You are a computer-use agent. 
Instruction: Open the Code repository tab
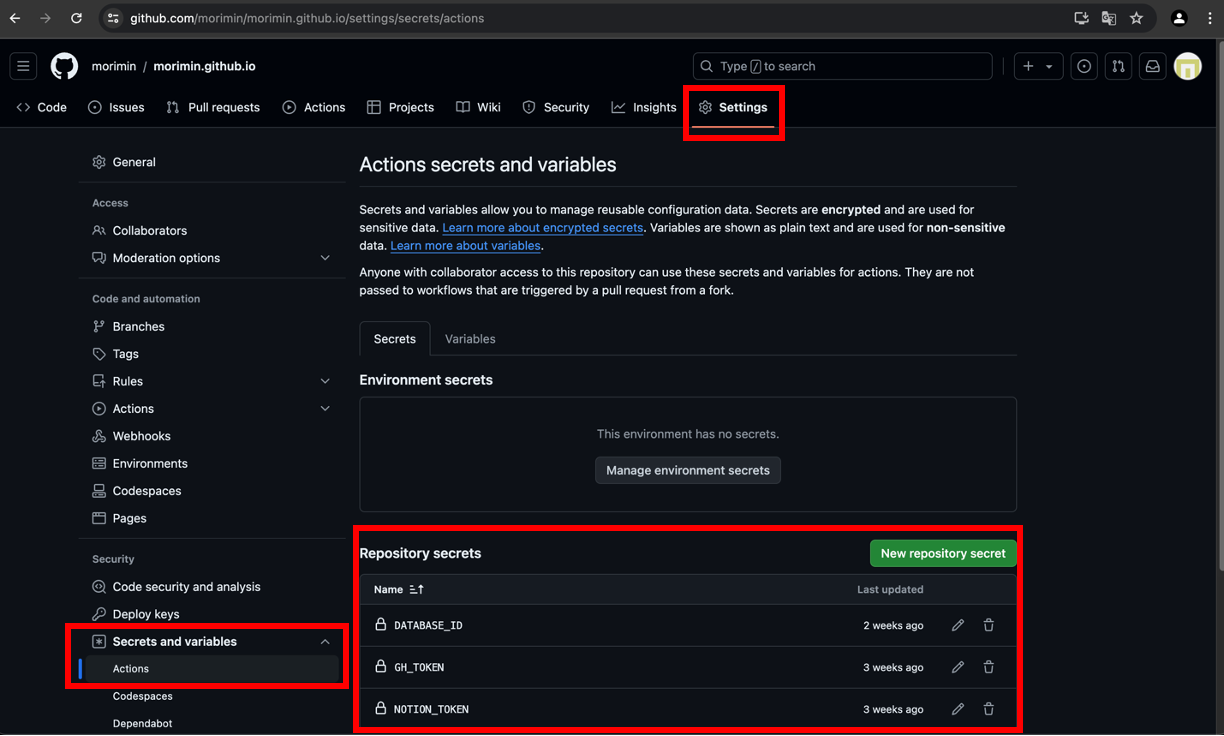[x=41, y=107]
